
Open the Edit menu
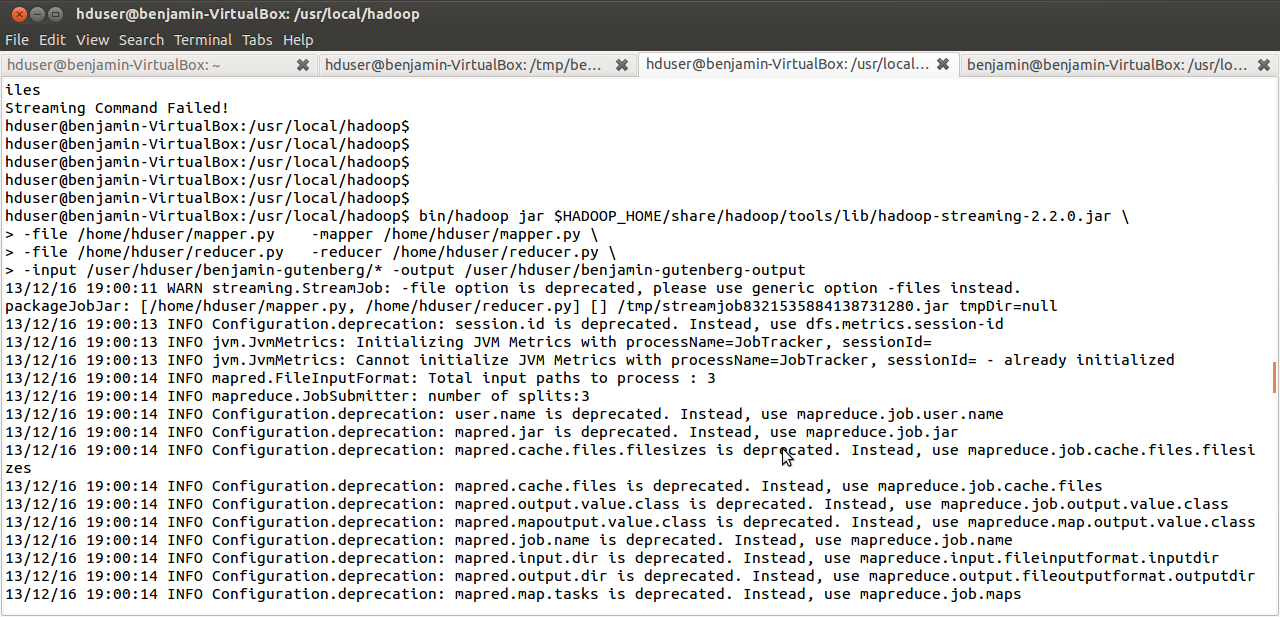pyautogui.click(x=52, y=40)
